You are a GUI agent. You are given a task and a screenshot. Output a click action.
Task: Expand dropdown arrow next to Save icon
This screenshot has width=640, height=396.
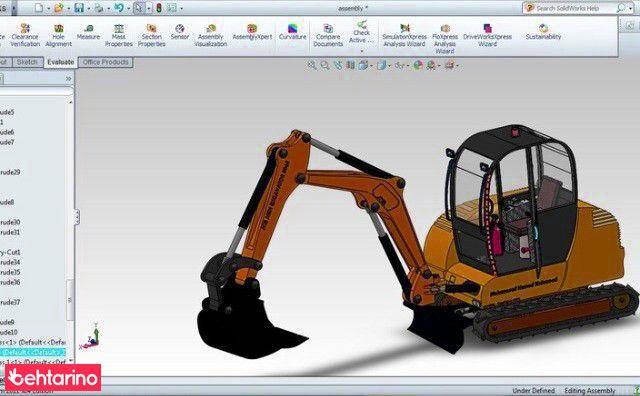click(89, 8)
